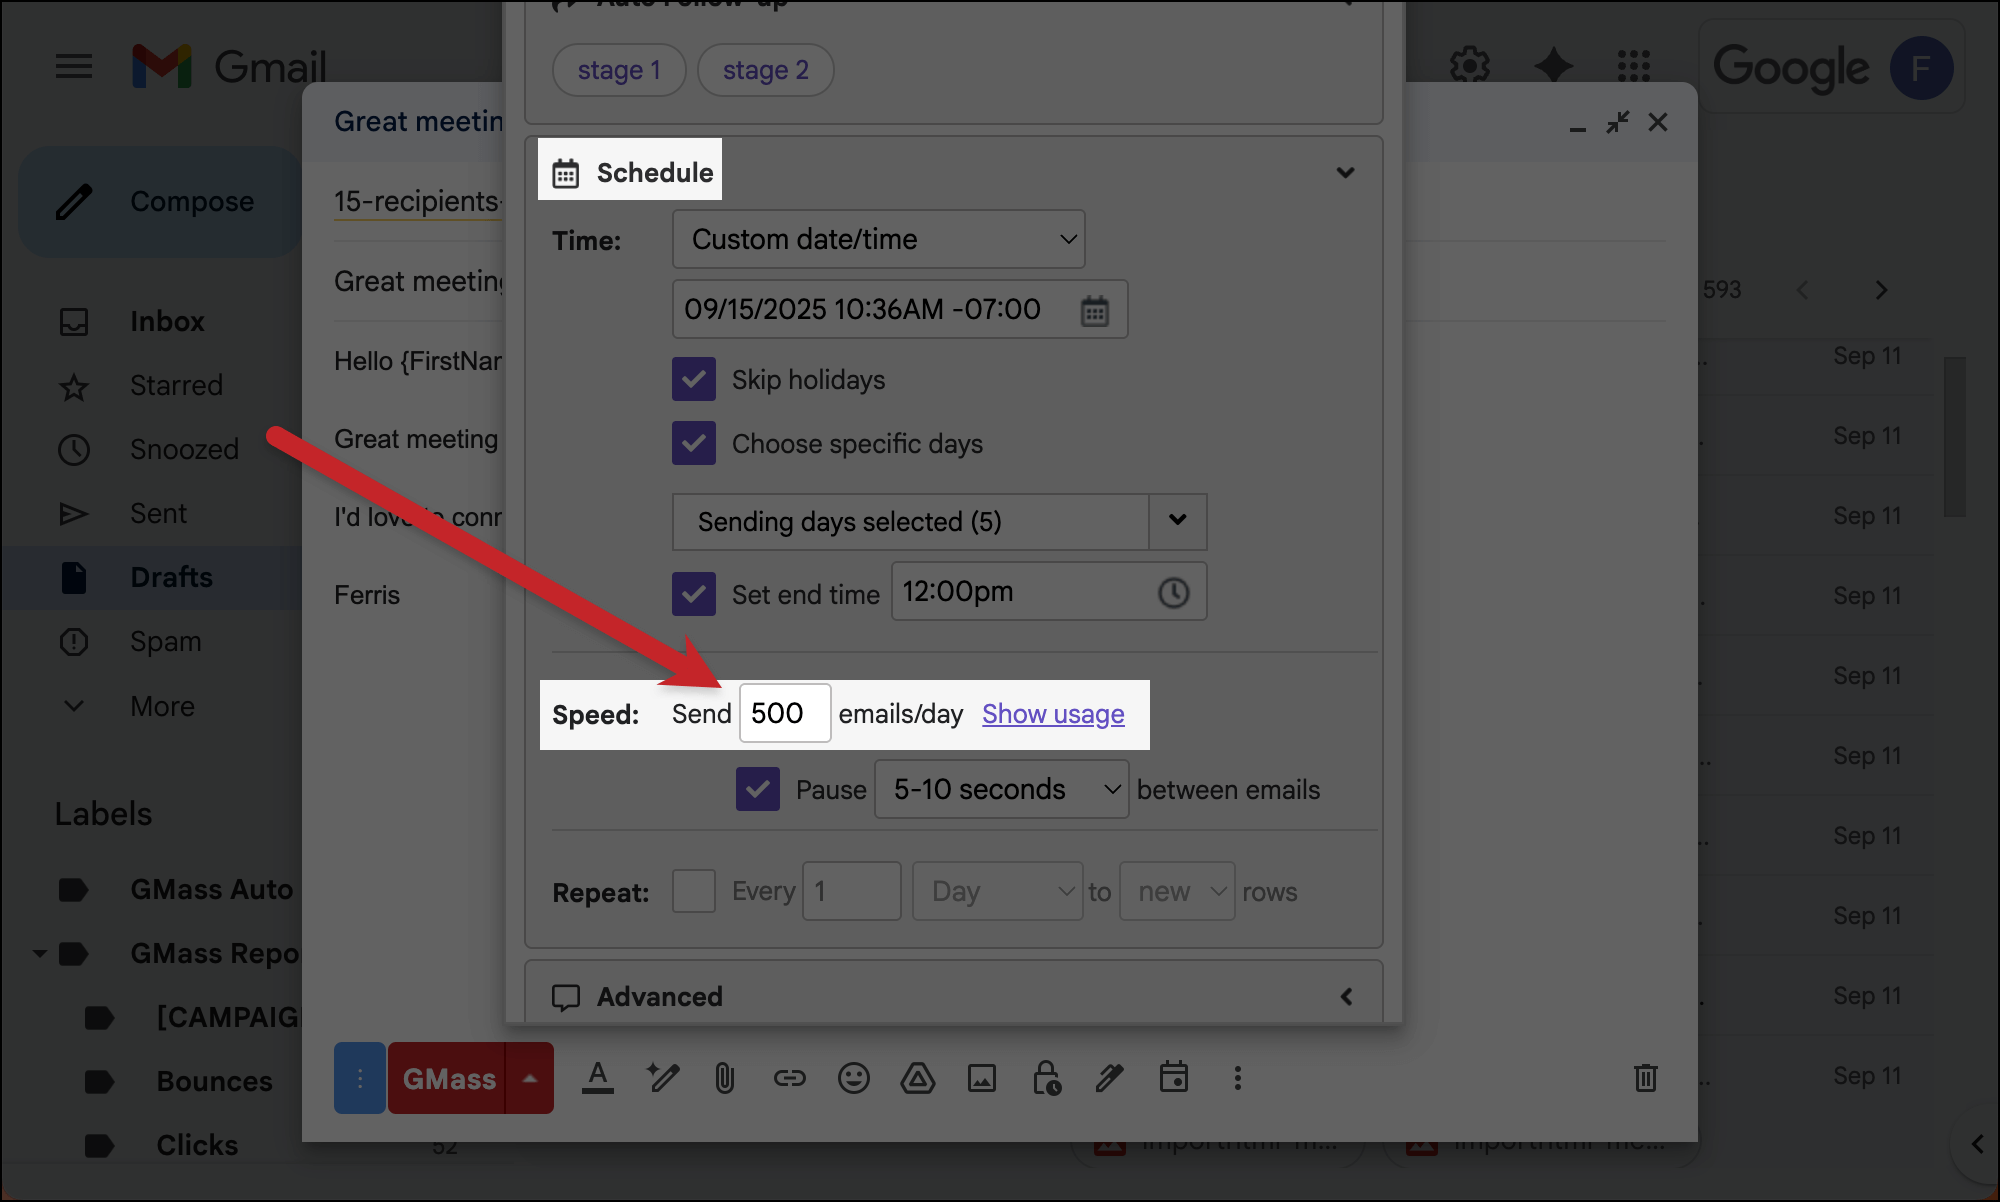Screen dimensions: 2000x1202
Task: Select the stage 2 tab
Action: pos(765,70)
